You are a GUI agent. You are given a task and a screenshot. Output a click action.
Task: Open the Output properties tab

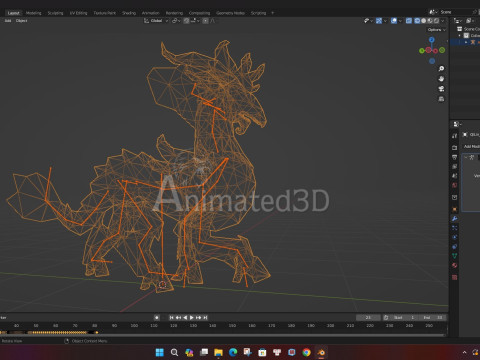(454, 157)
